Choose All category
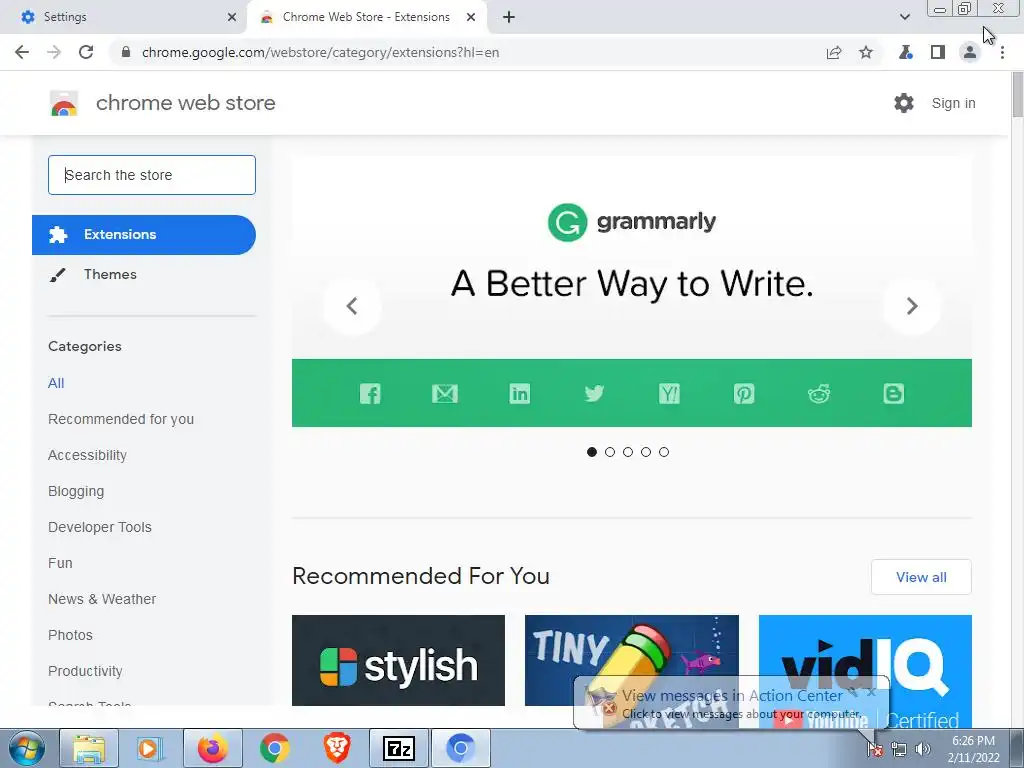The height and width of the screenshot is (768, 1024). 56,383
